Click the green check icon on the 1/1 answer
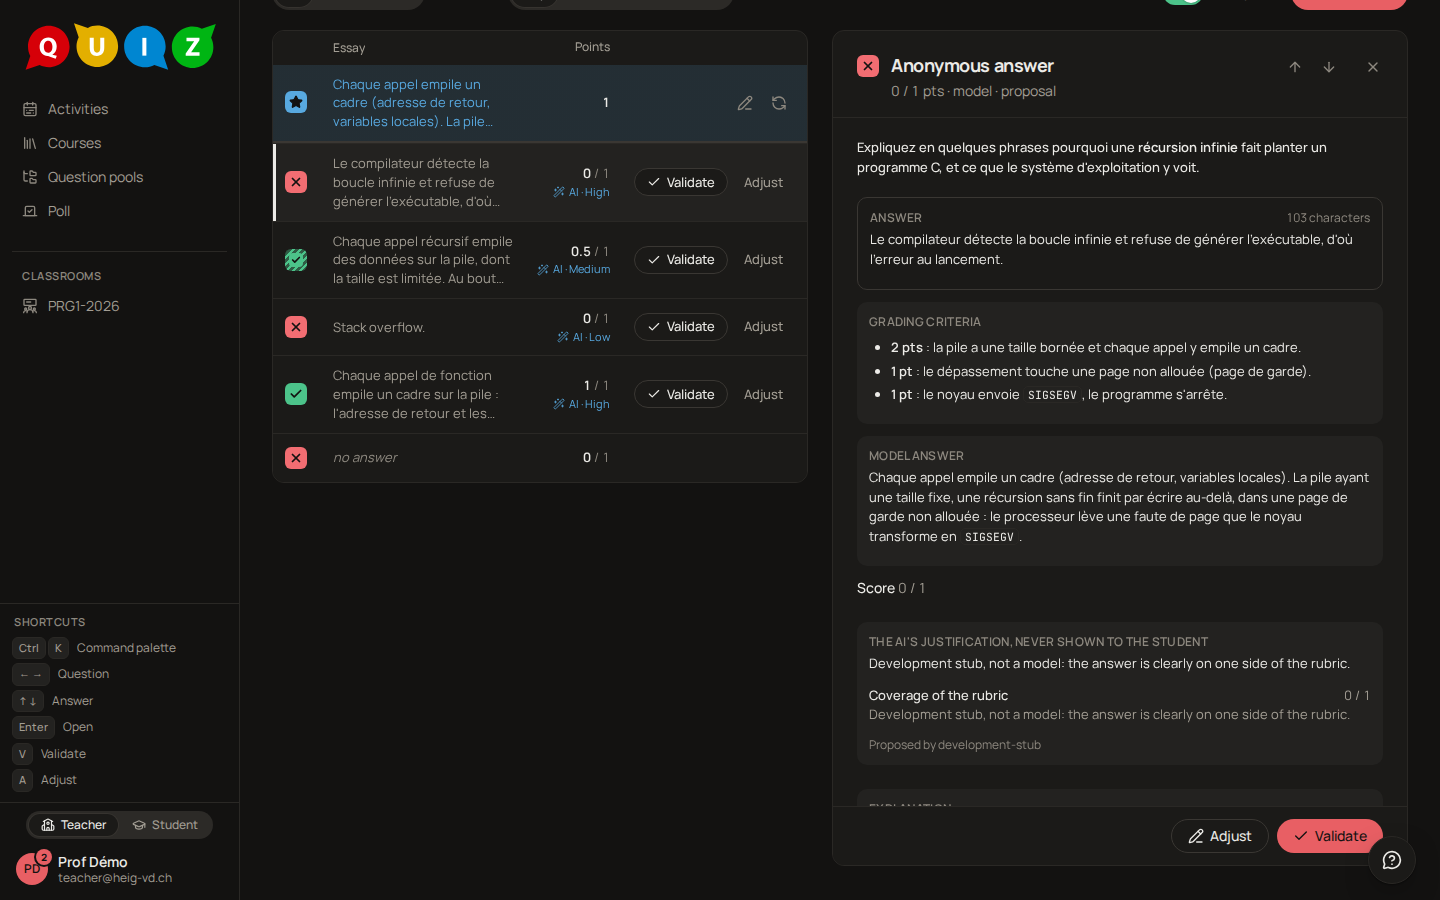1440x900 pixels. click(296, 394)
